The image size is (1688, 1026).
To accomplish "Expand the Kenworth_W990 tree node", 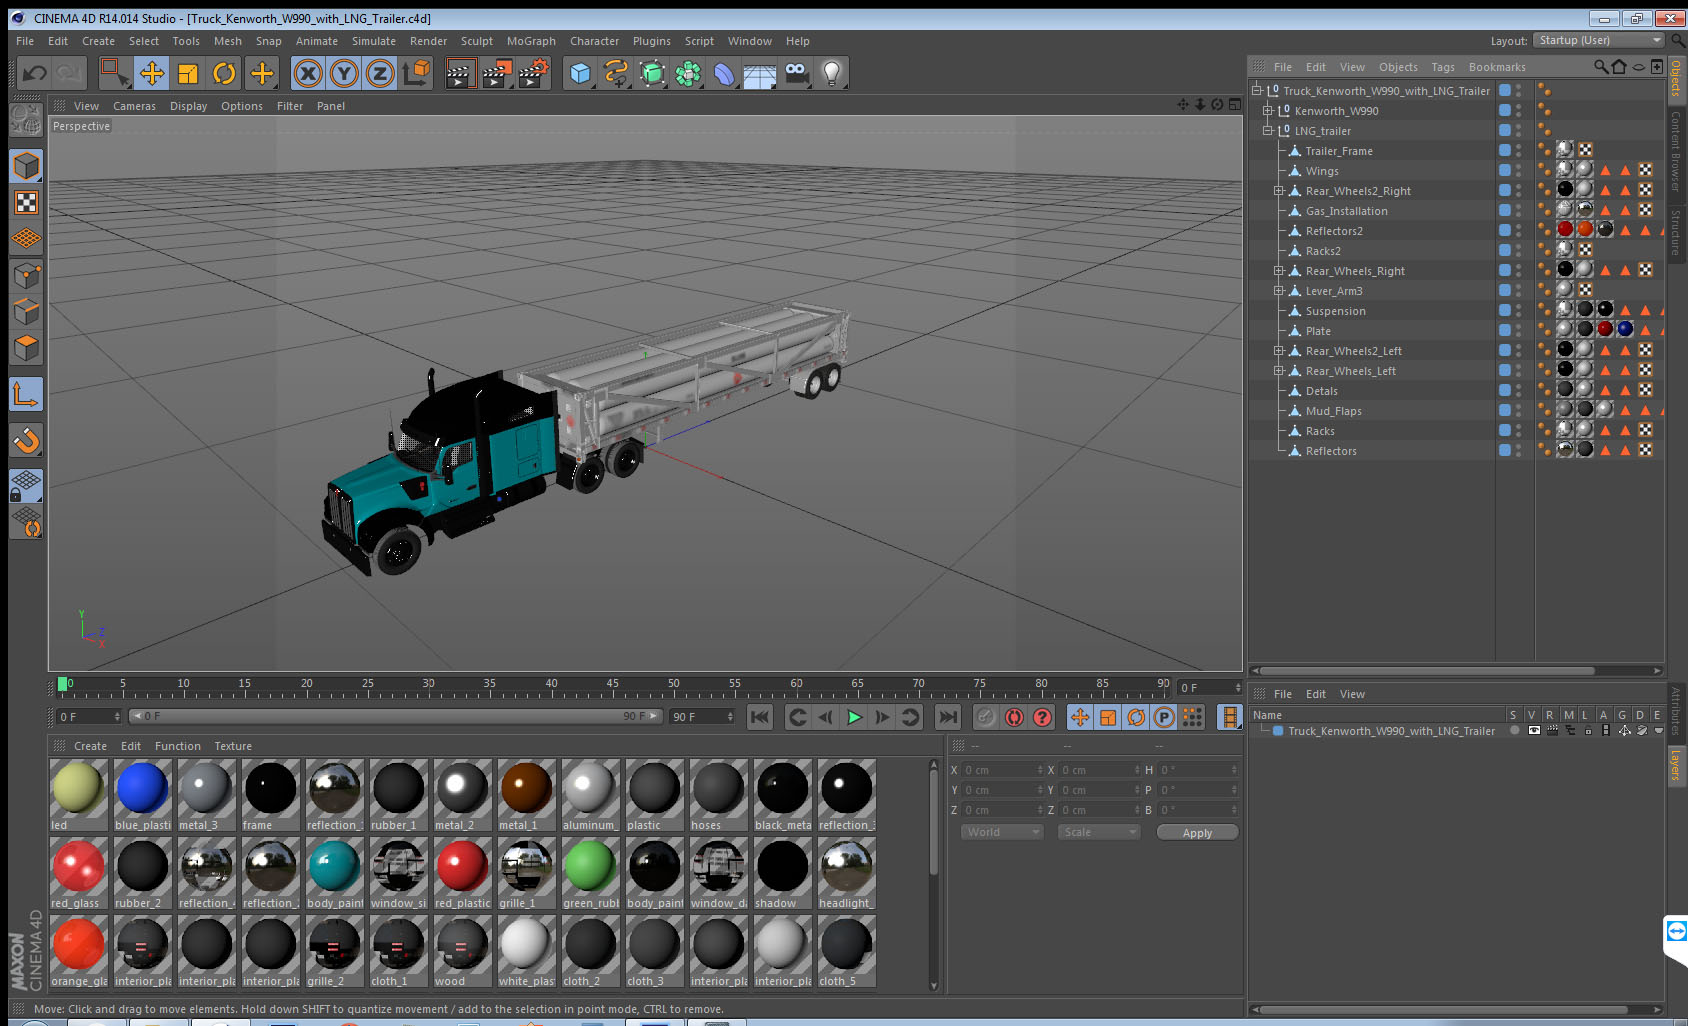I will tap(1268, 111).
